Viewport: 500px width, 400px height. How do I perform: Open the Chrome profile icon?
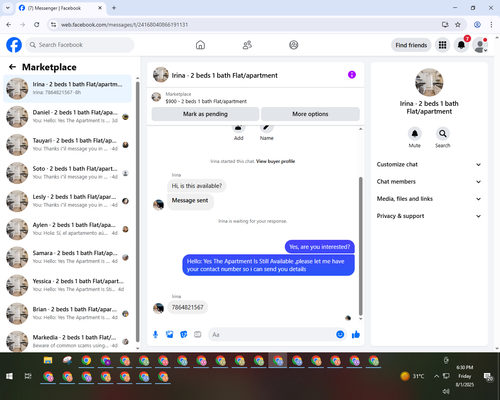click(x=477, y=24)
